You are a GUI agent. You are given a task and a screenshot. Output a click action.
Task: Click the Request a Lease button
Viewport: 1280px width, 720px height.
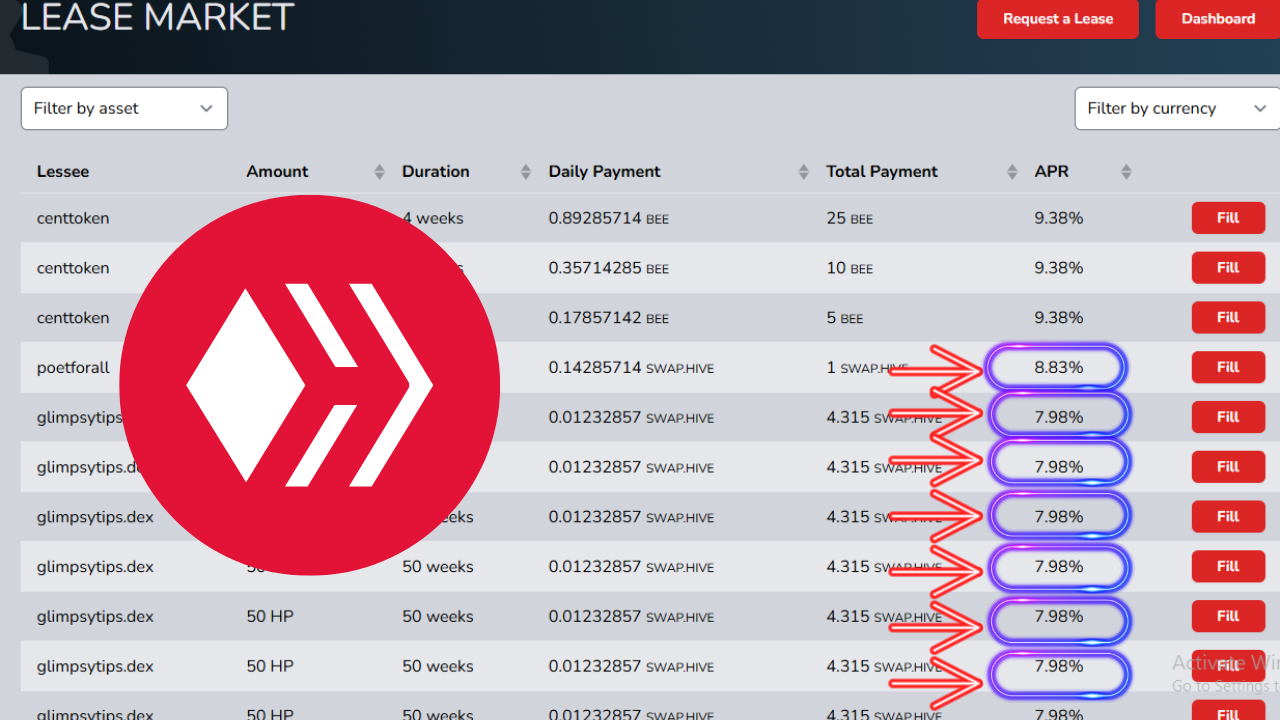pos(1058,19)
